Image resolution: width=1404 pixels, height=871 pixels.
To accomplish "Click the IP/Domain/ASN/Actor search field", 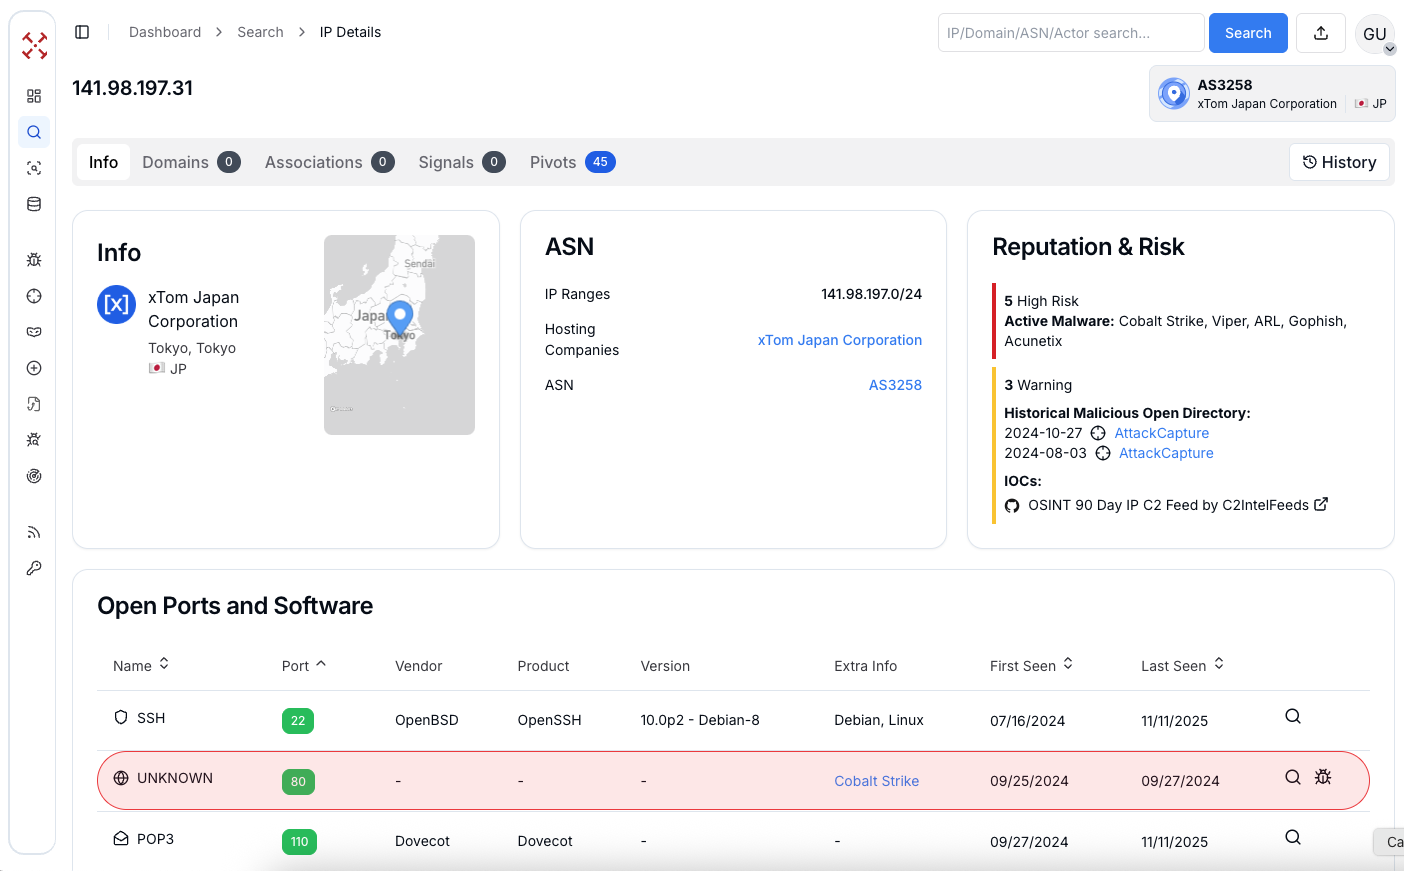I will (x=1070, y=33).
